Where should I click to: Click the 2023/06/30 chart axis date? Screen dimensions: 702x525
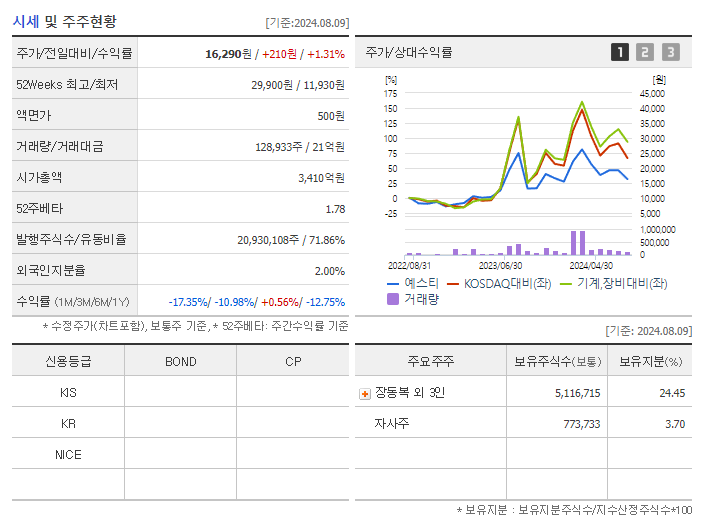(501, 265)
